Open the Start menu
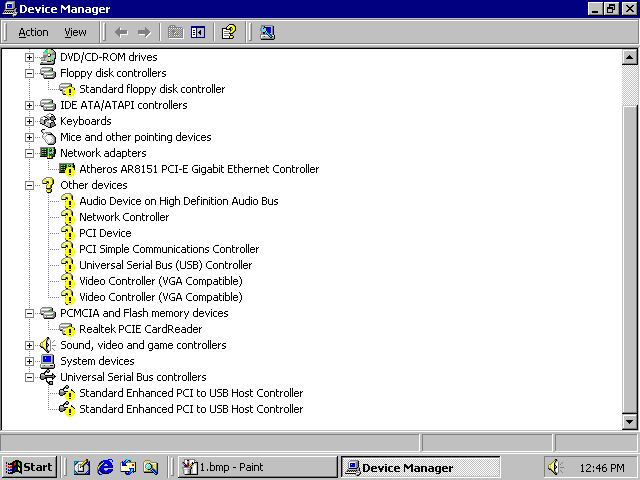 coord(29,467)
